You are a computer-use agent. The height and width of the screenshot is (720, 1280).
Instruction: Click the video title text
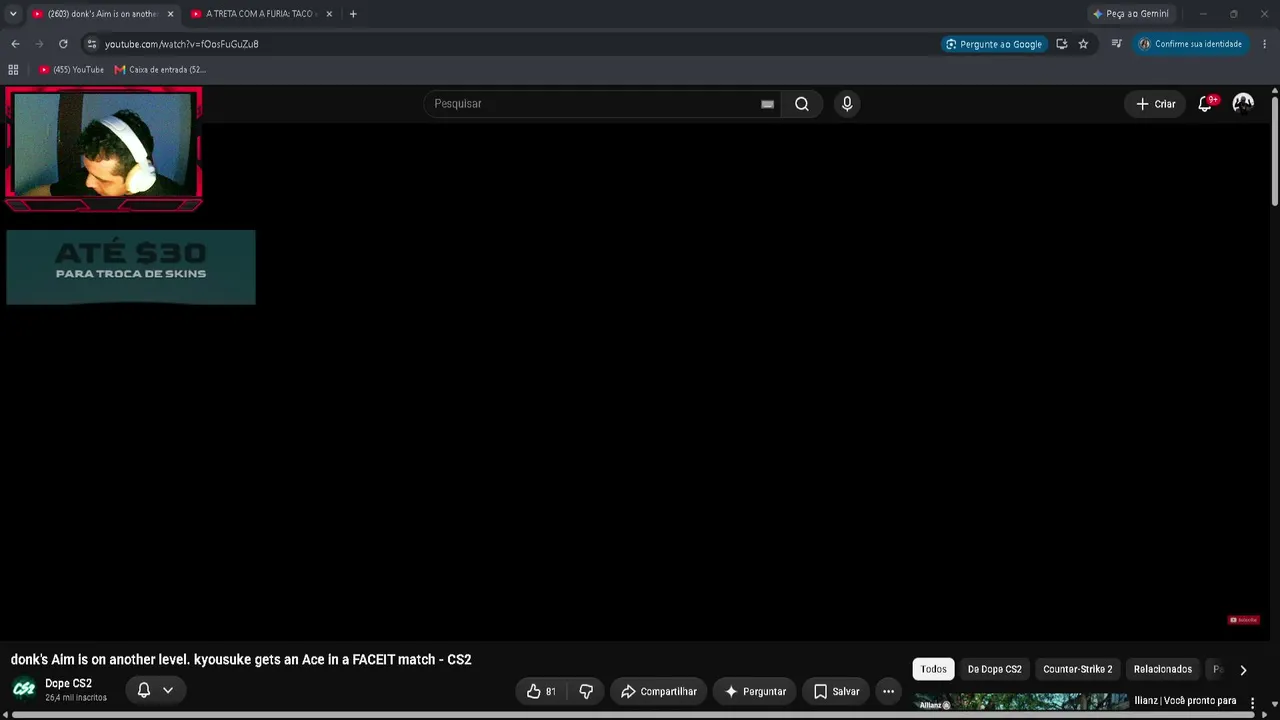(x=241, y=660)
